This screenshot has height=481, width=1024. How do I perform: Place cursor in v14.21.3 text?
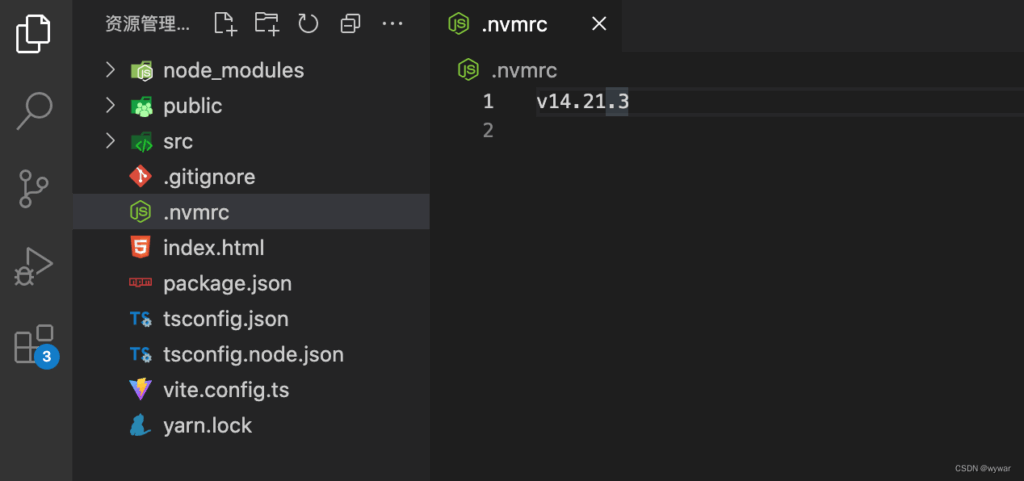pyautogui.click(x=583, y=102)
